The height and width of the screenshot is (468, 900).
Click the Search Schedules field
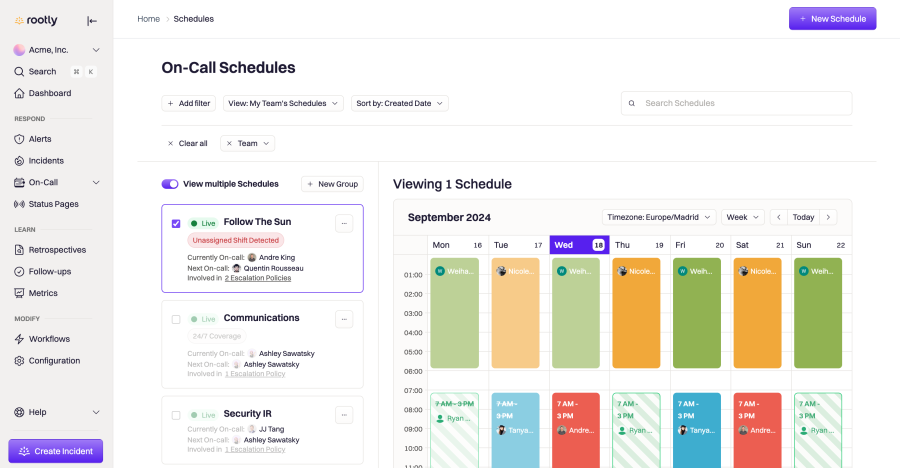[736, 103]
